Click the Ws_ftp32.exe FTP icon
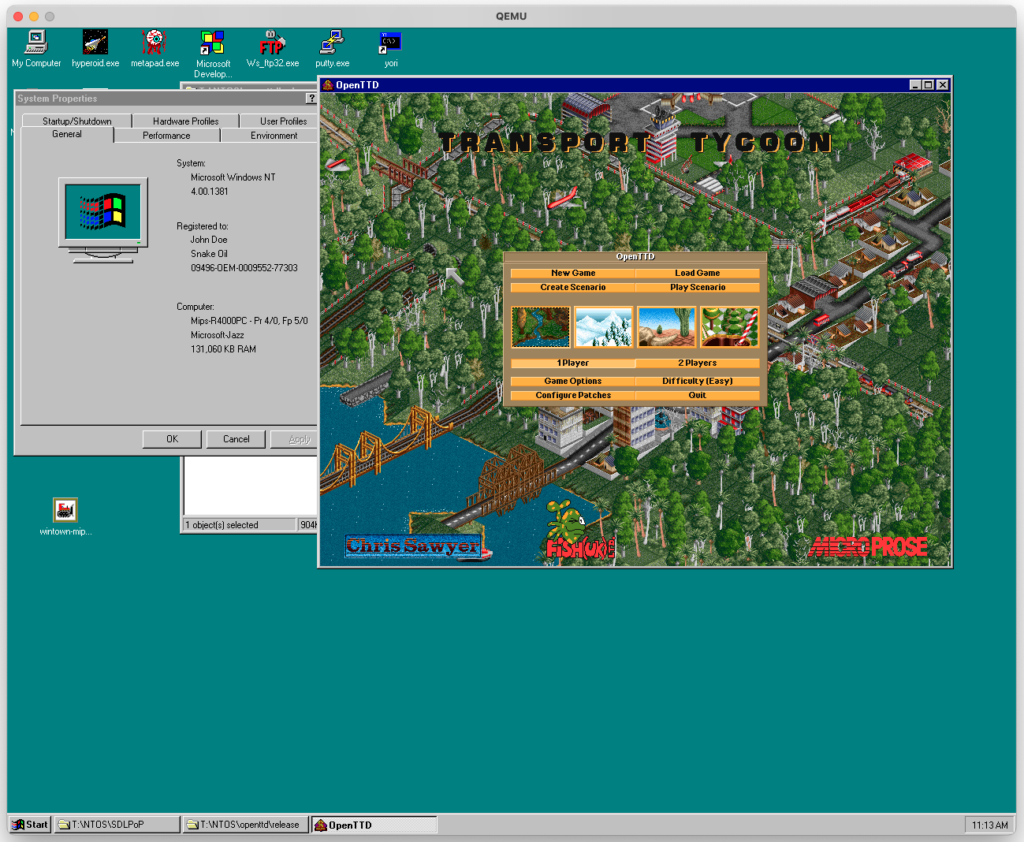The width and height of the screenshot is (1024, 842). click(272, 43)
